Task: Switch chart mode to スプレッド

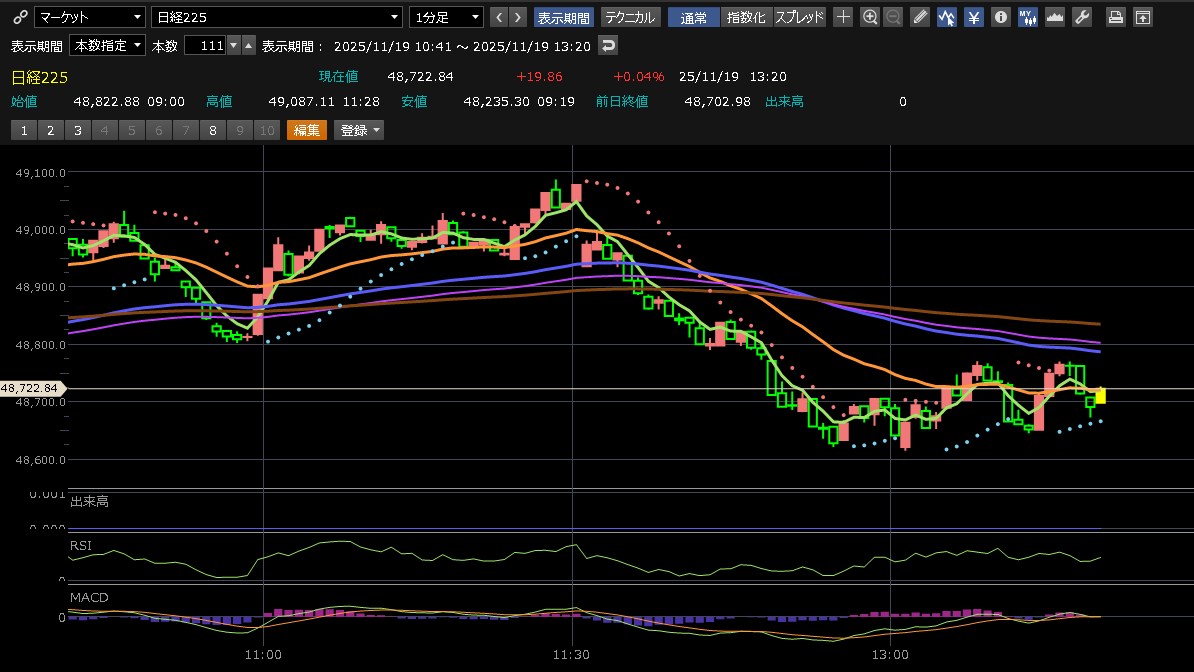Action: [x=800, y=17]
